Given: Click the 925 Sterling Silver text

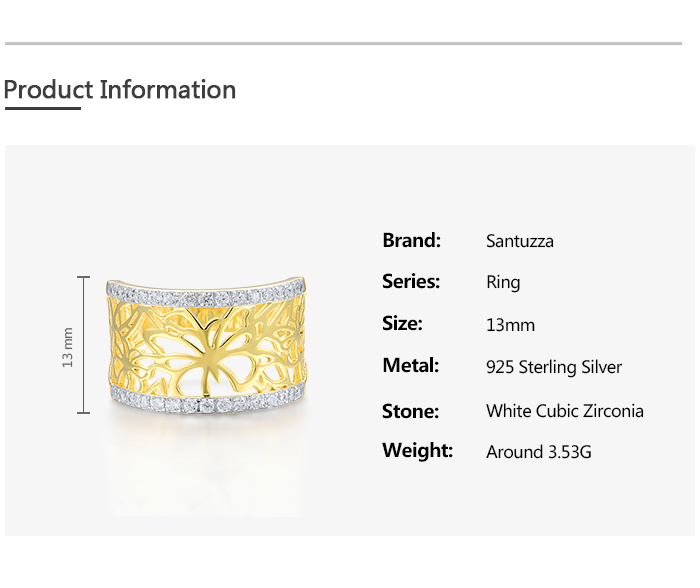Looking at the screenshot, I should coord(554,367).
